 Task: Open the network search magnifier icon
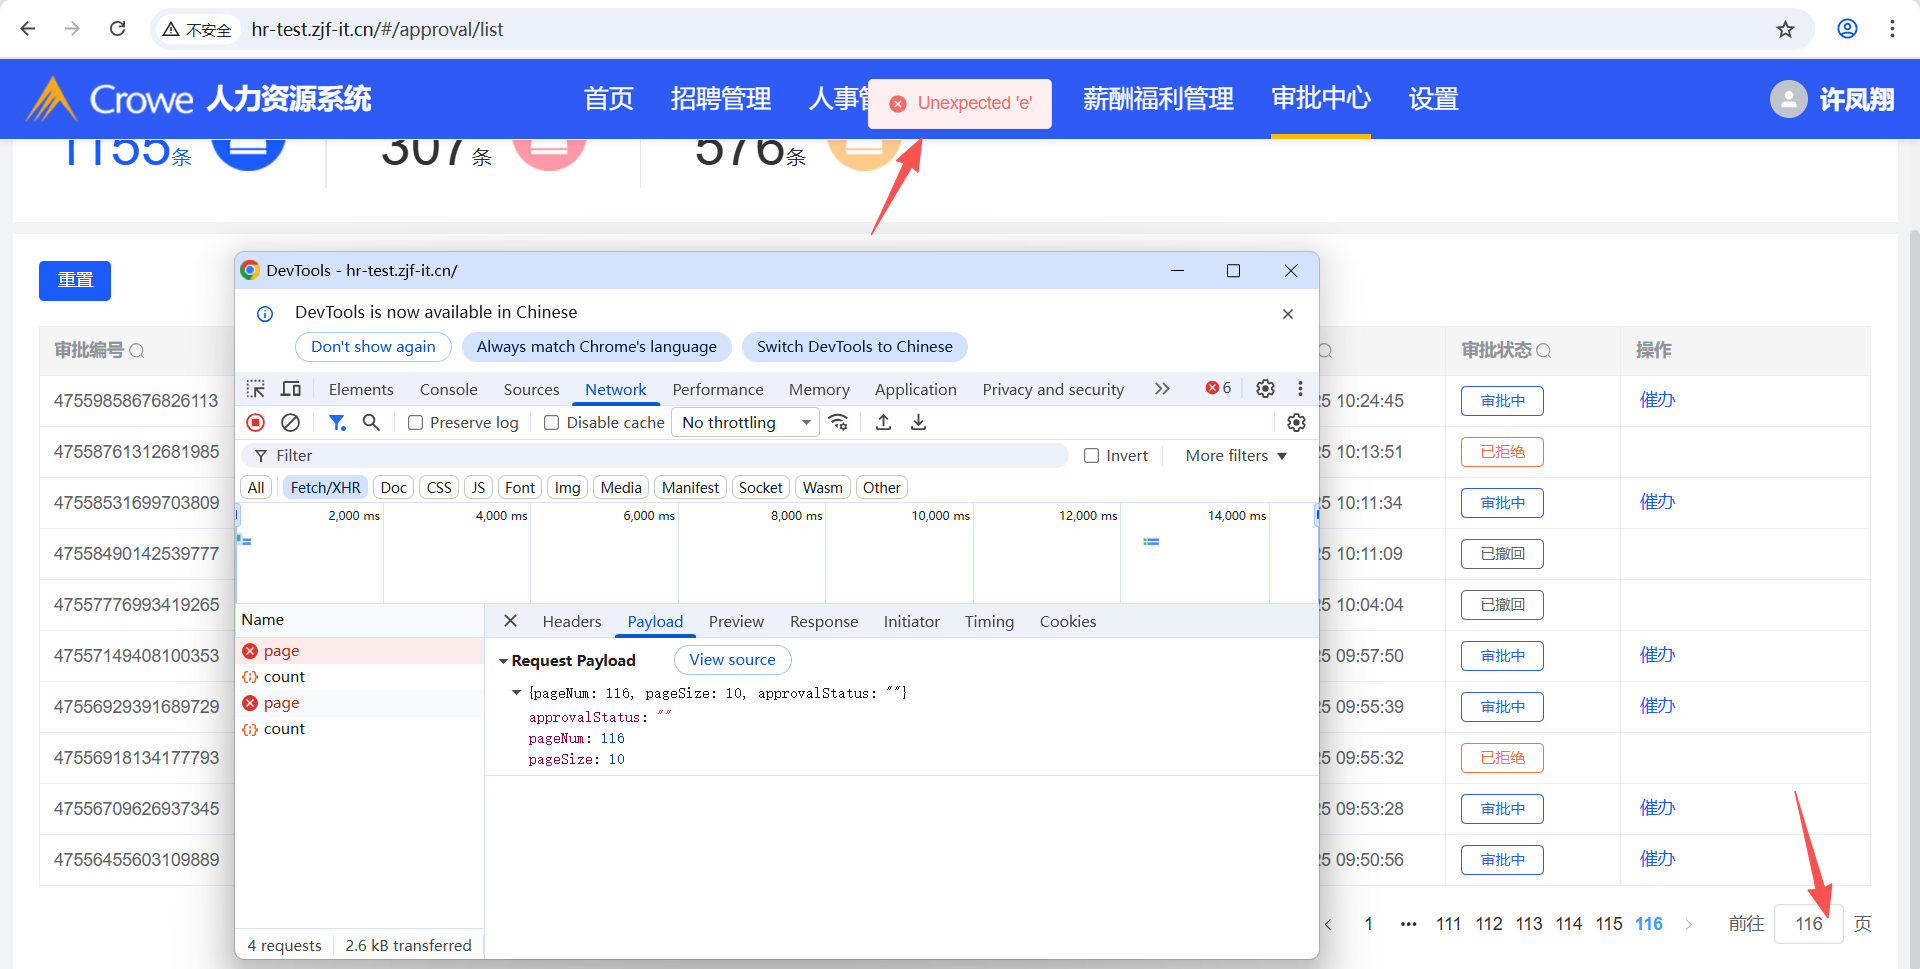[371, 423]
